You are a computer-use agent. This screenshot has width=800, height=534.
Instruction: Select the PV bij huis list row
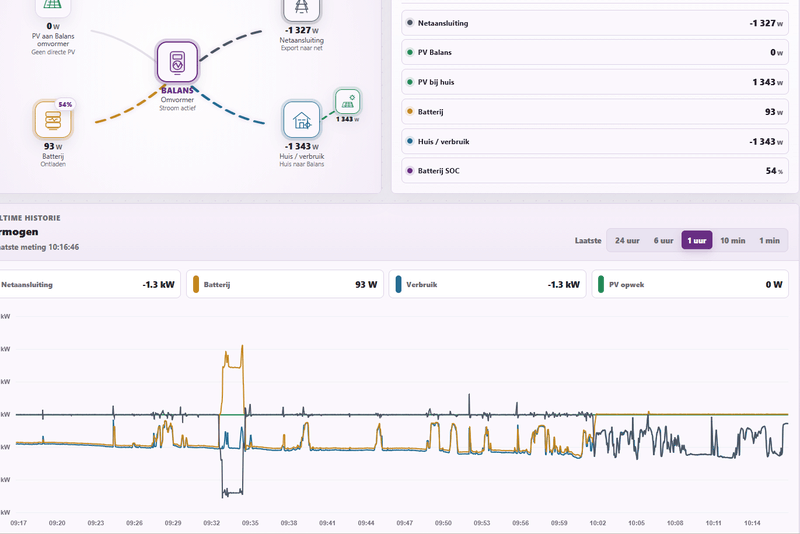click(x=595, y=82)
